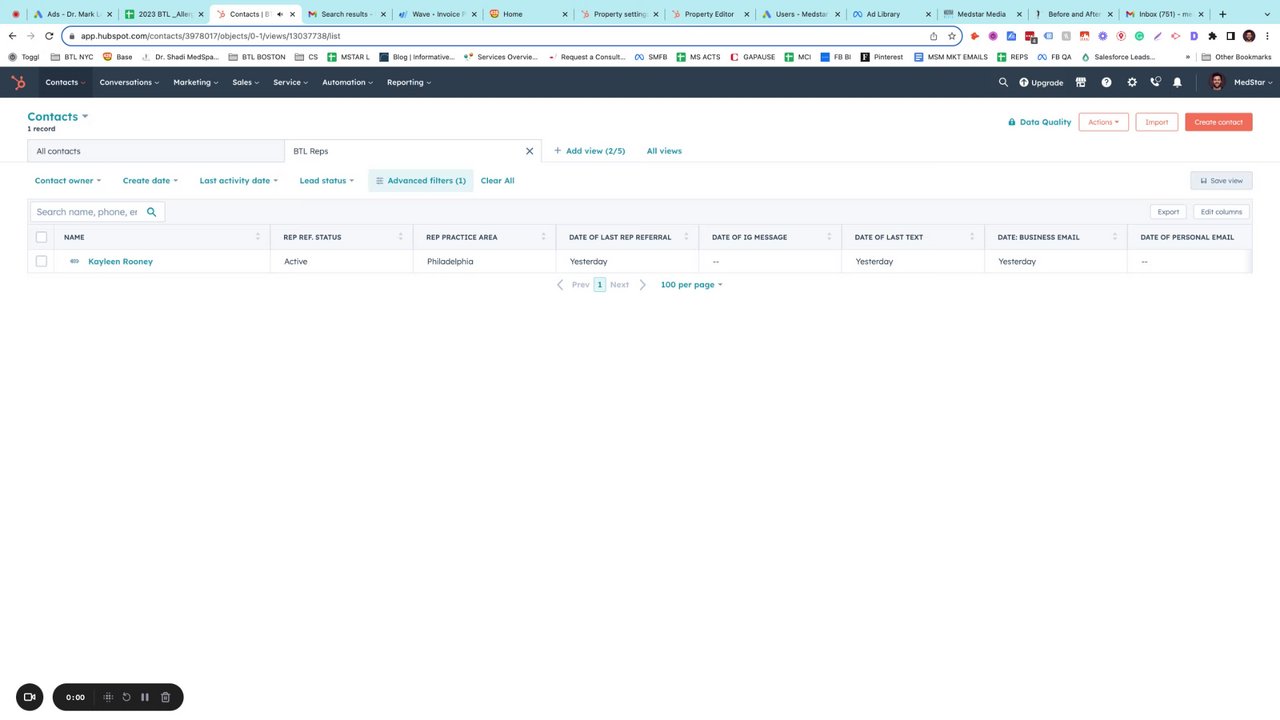The width and height of the screenshot is (1280, 720).
Task: Open the HubSpot Marketplace icon
Action: click(x=1083, y=82)
